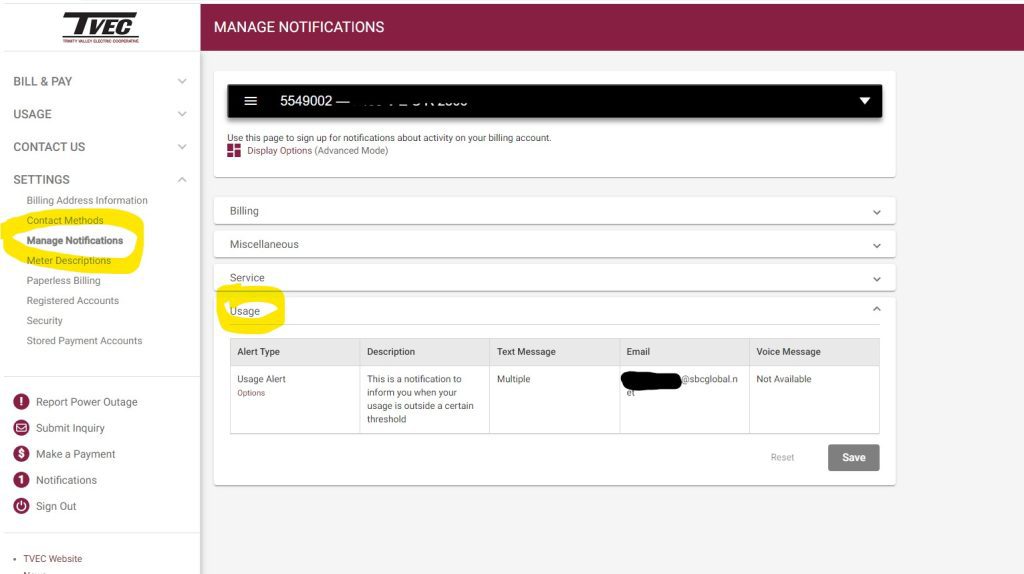Click the Sign Out power icon
The image size is (1024, 574).
[21, 506]
